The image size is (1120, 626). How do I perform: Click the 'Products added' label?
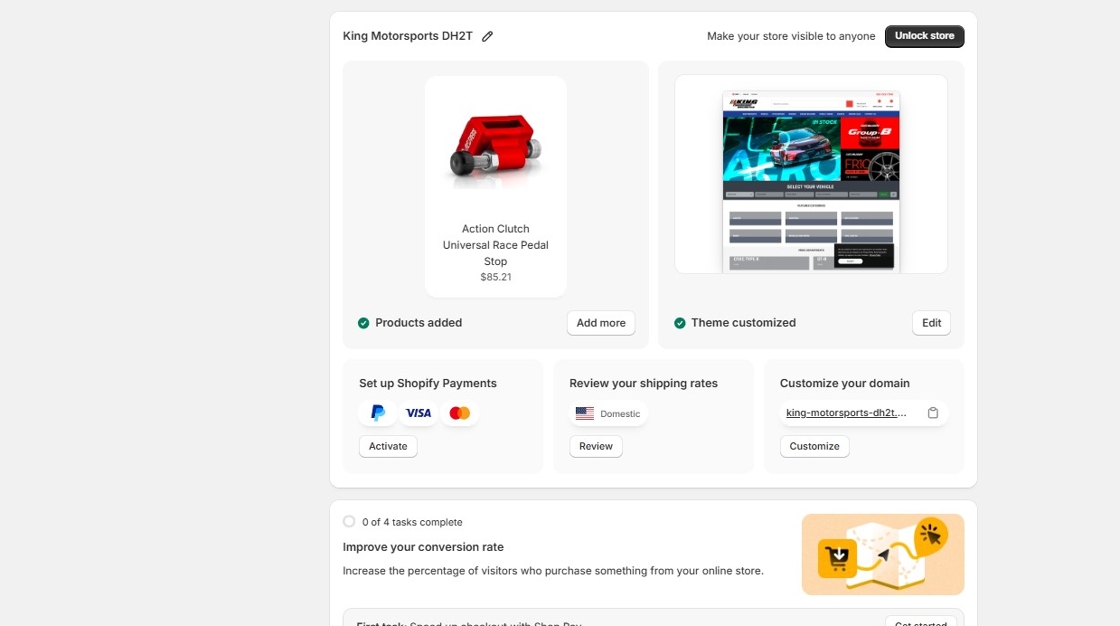pyautogui.click(x=419, y=323)
